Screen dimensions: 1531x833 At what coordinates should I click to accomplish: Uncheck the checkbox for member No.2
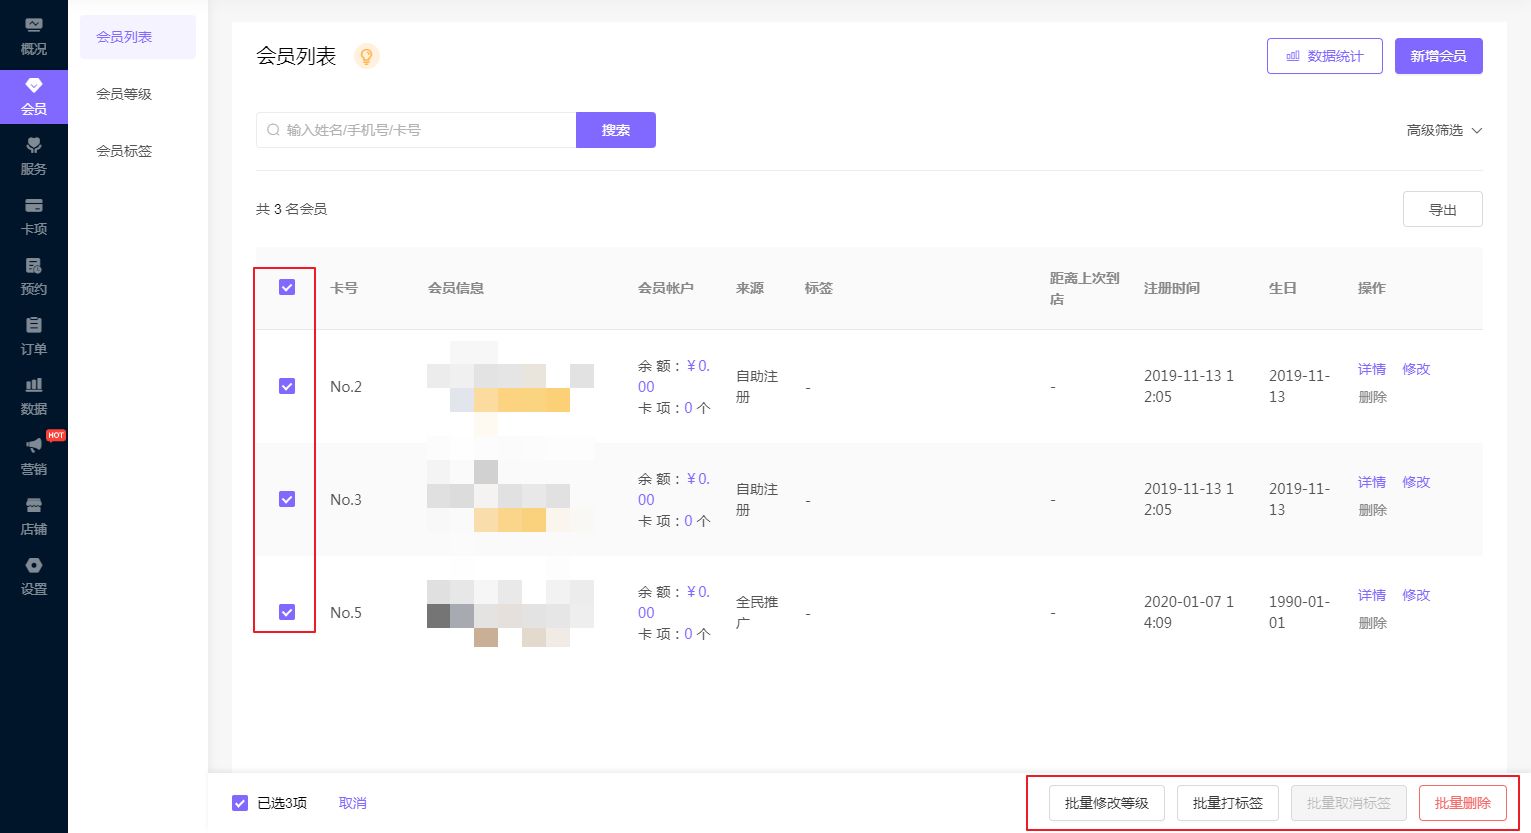click(x=287, y=386)
